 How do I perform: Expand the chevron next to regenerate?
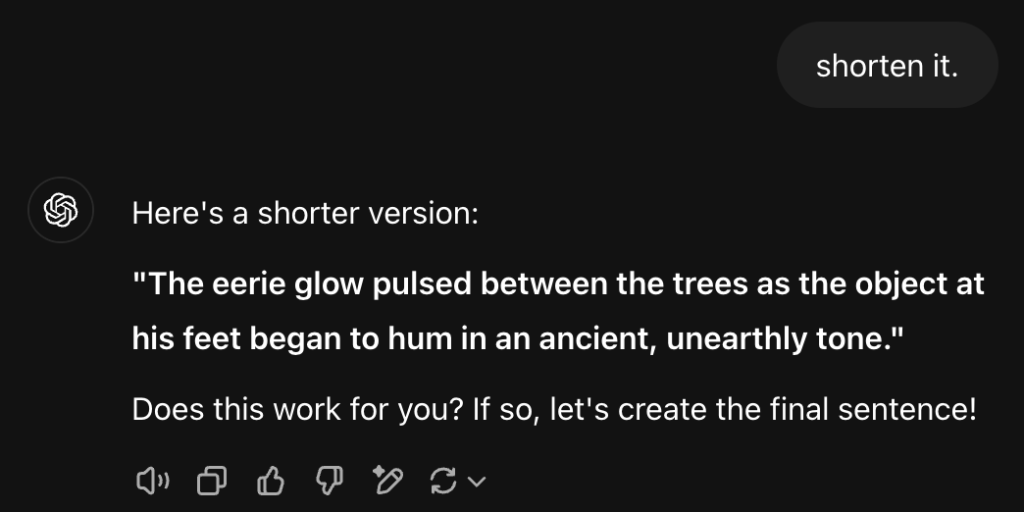477,482
